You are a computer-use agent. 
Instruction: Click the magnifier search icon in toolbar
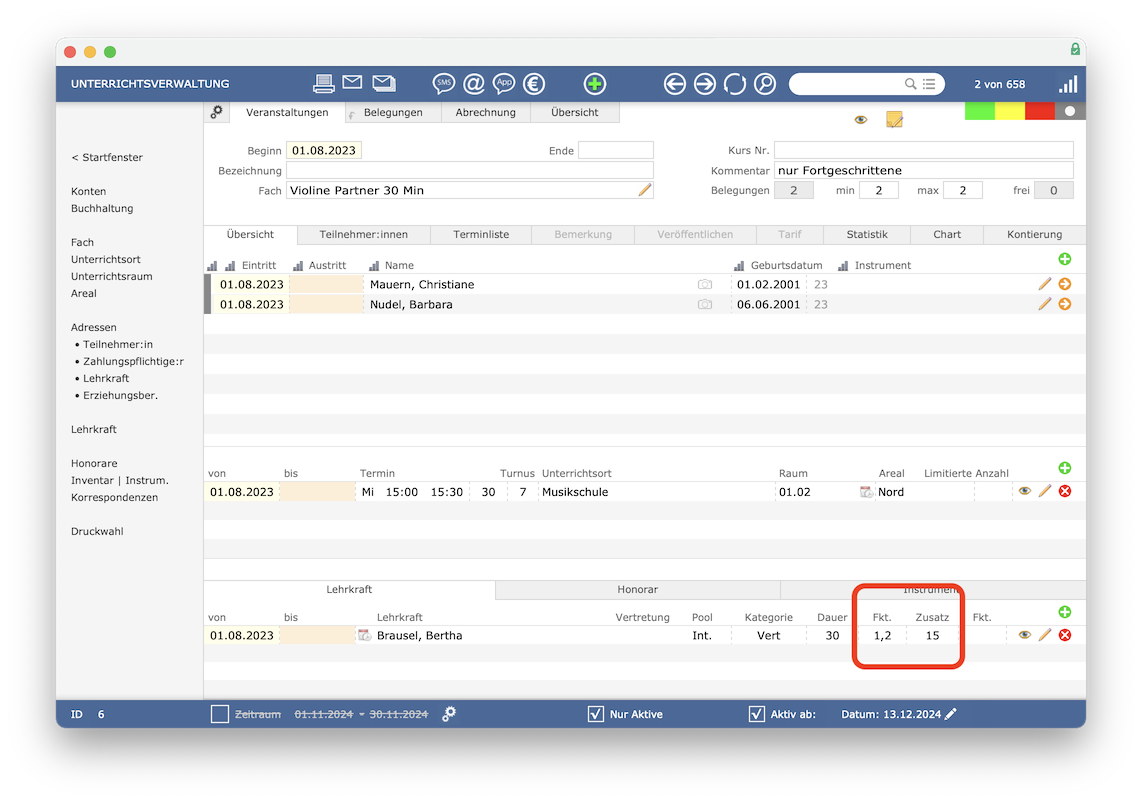pos(765,84)
